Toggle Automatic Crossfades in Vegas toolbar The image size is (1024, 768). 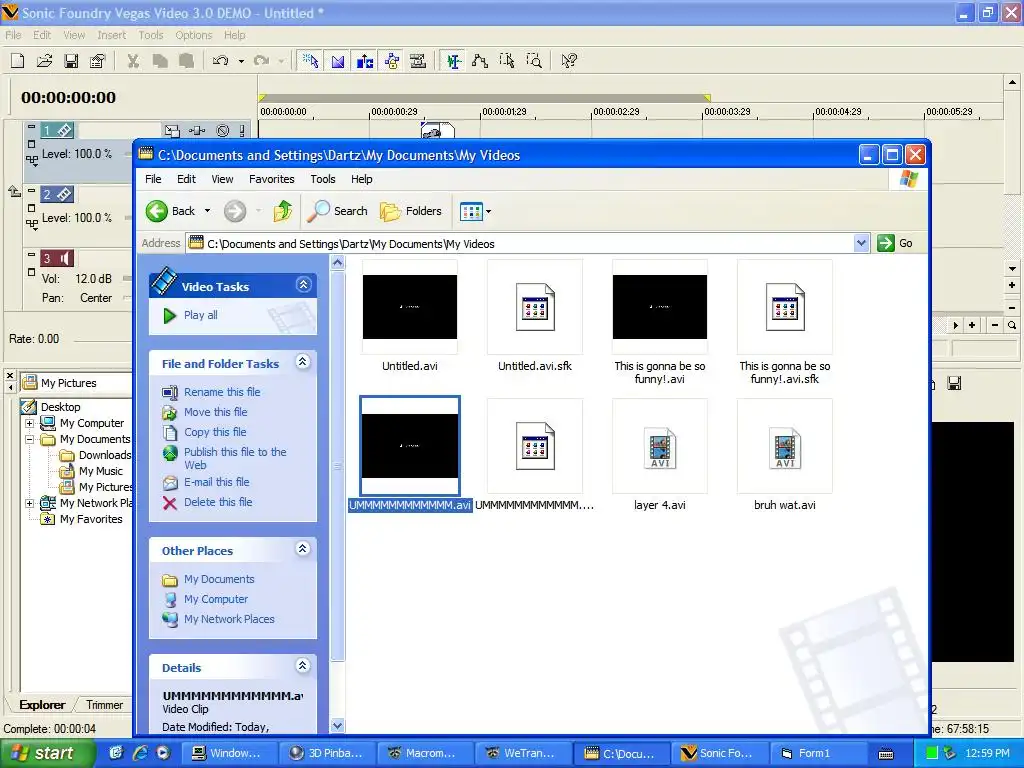pyautogui.click(x=338, y=61)
